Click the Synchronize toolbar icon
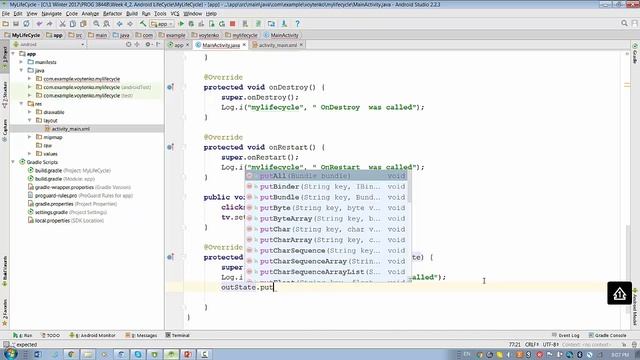The image size is (640, 360). [26, 24]
